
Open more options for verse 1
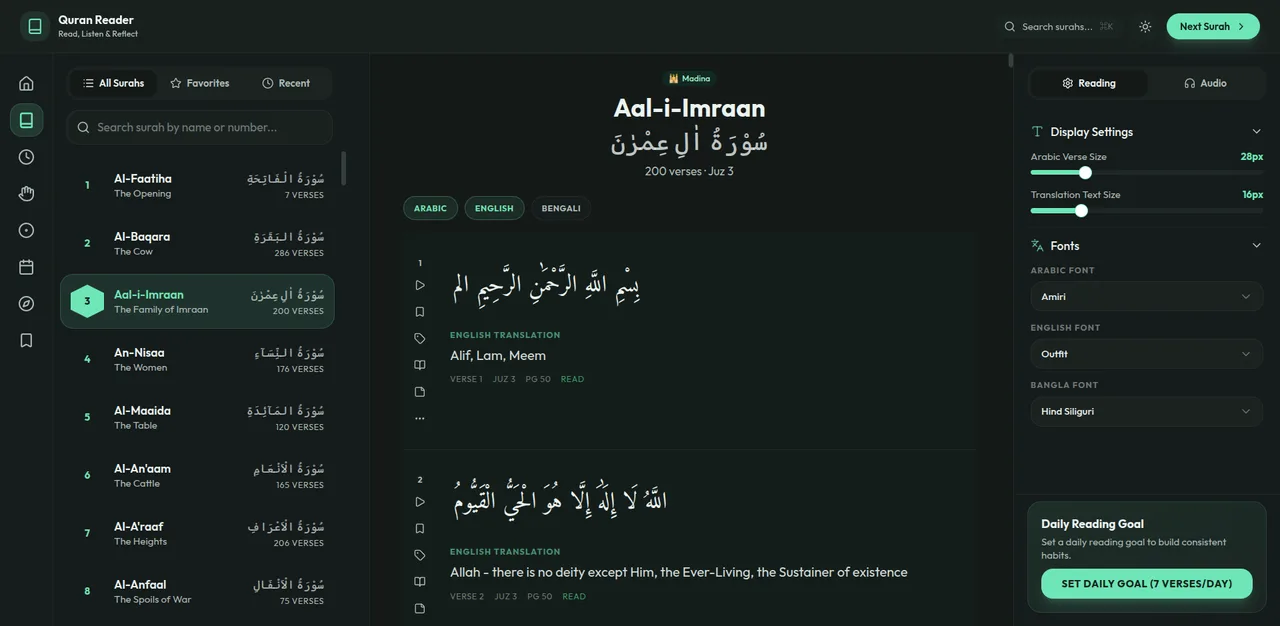pyautogui.click(x=420, y=418)
